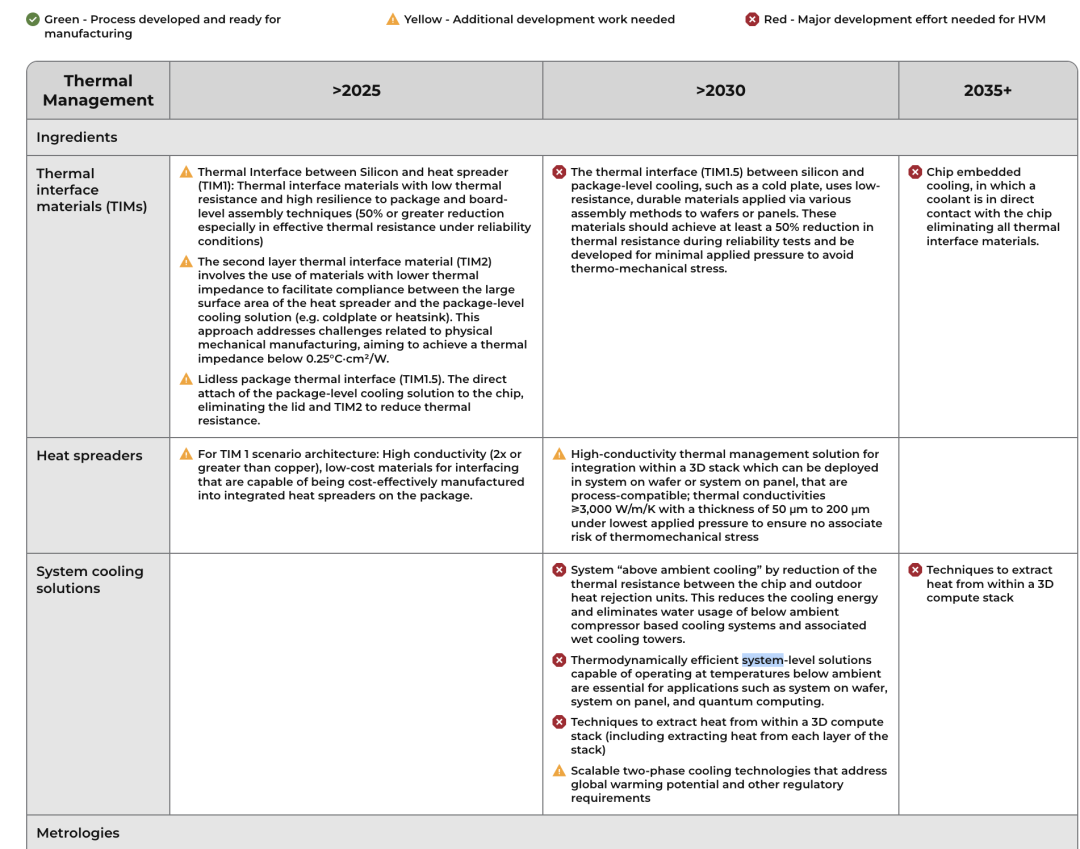This screenshot has height=849, width=1080.
Task: Select the >2030 column header
Action: [720, 90]
